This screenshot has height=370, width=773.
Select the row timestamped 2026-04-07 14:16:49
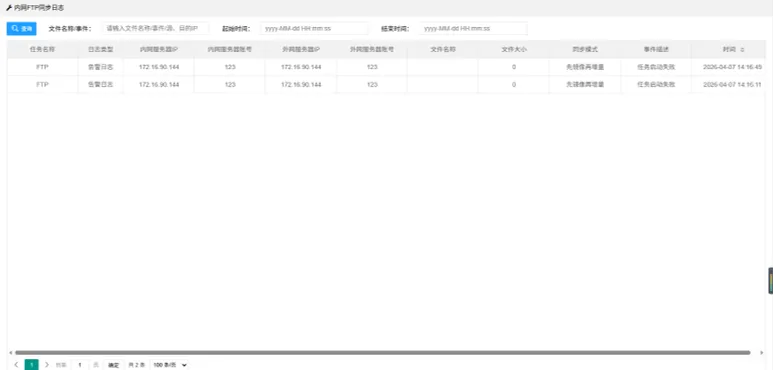tap(386, 67)
